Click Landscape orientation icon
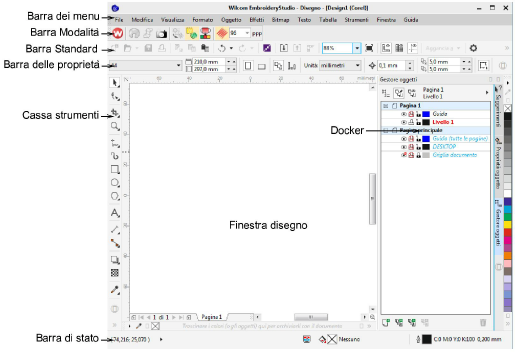The height and width of the screenshot is (363, 518). coord(262,66)
